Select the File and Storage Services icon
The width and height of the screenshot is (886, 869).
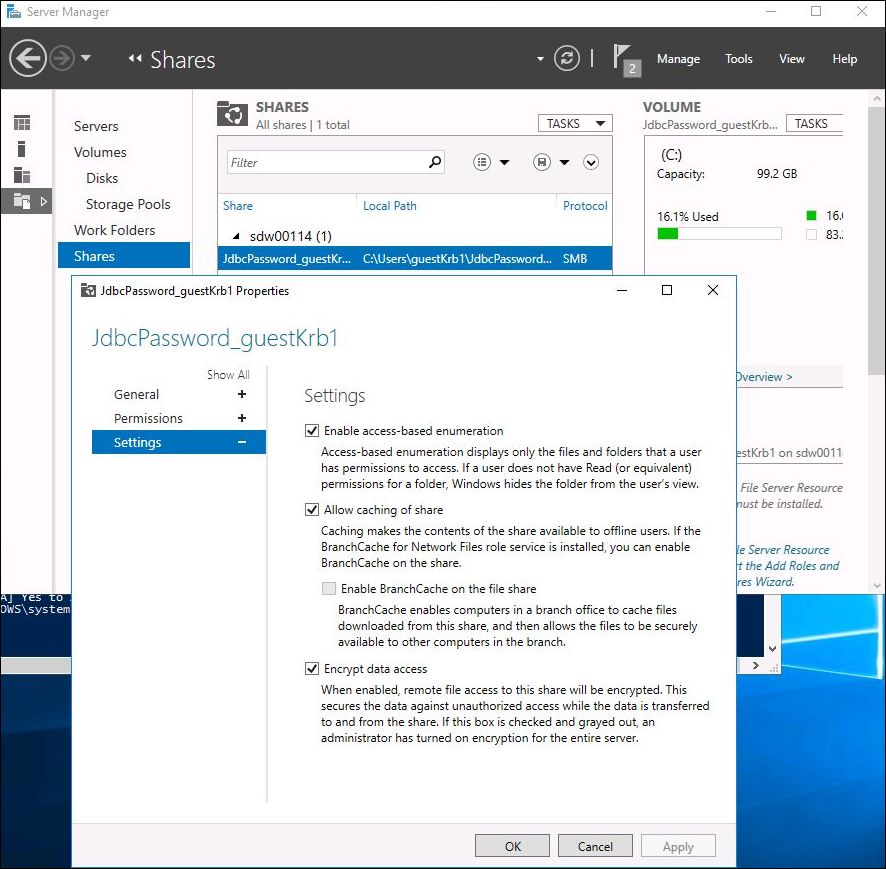point(22,201)
